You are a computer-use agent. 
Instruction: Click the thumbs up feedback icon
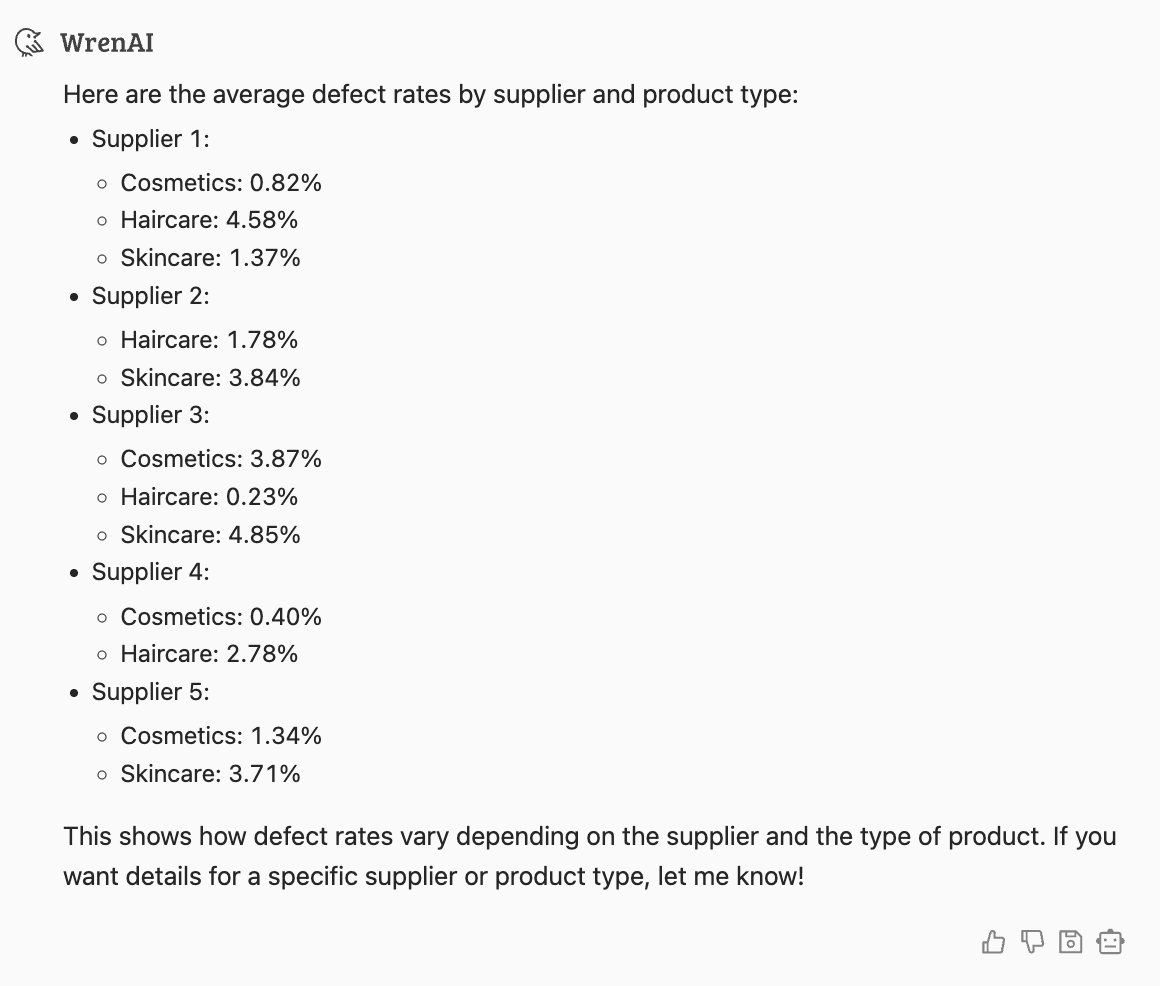[993, 942]
